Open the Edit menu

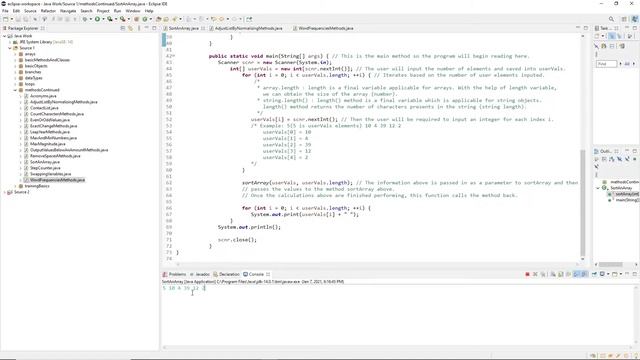16,11
